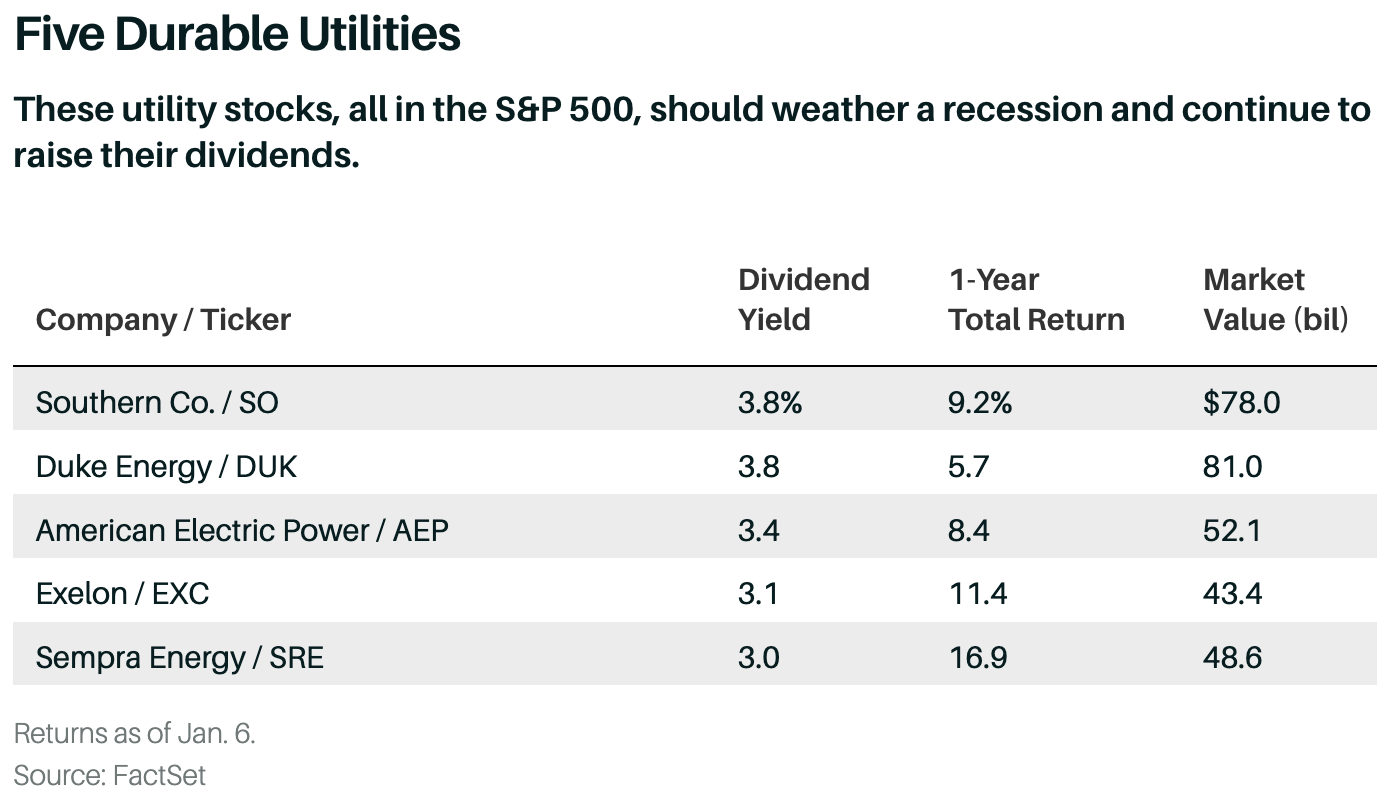Image resolution: width=1390 pixels, height=804 pixels.
Task: Select the Exelon / EXC row label
Action: point(122,594)
